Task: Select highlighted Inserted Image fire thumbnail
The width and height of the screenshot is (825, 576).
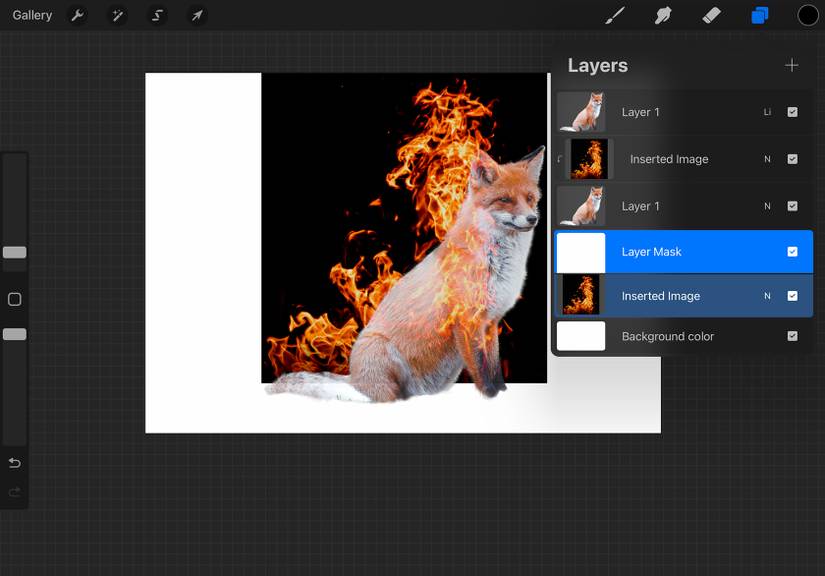Action: pos(581,296)
